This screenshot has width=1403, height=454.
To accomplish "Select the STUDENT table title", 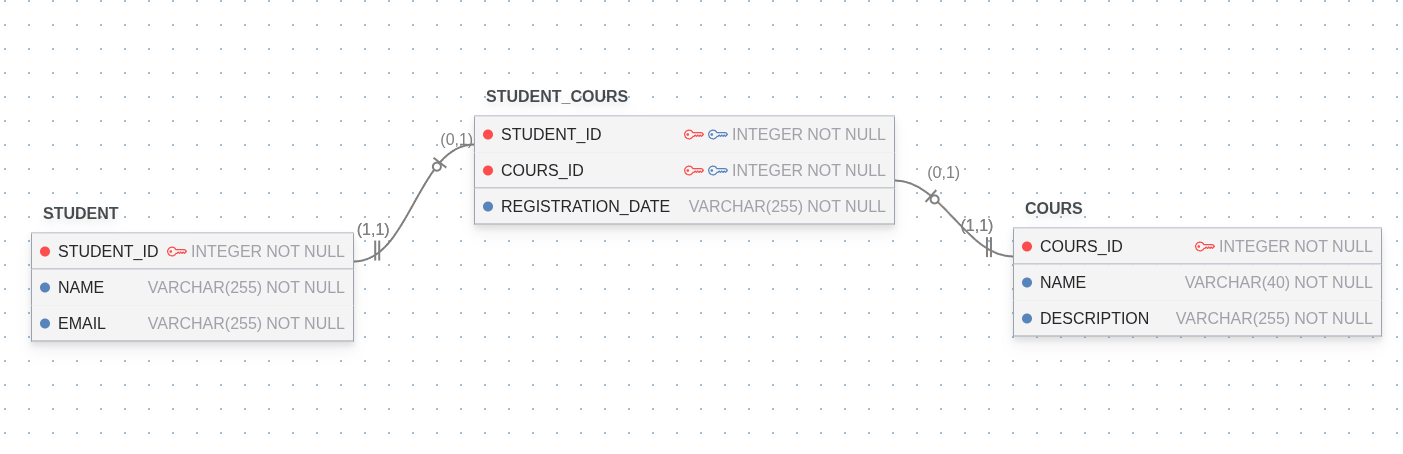I will point(81,214).
